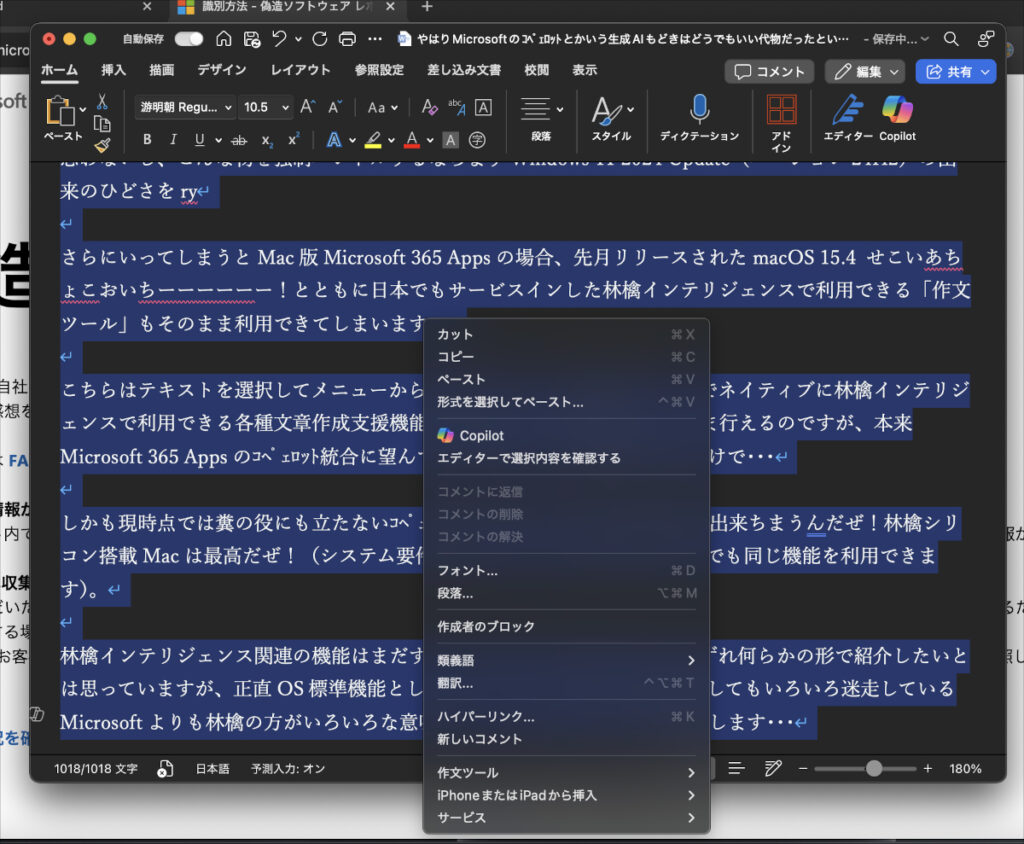This screenshot has height=844, width=1024.
Task: Click the zoom slider handle
Action: 874,769
